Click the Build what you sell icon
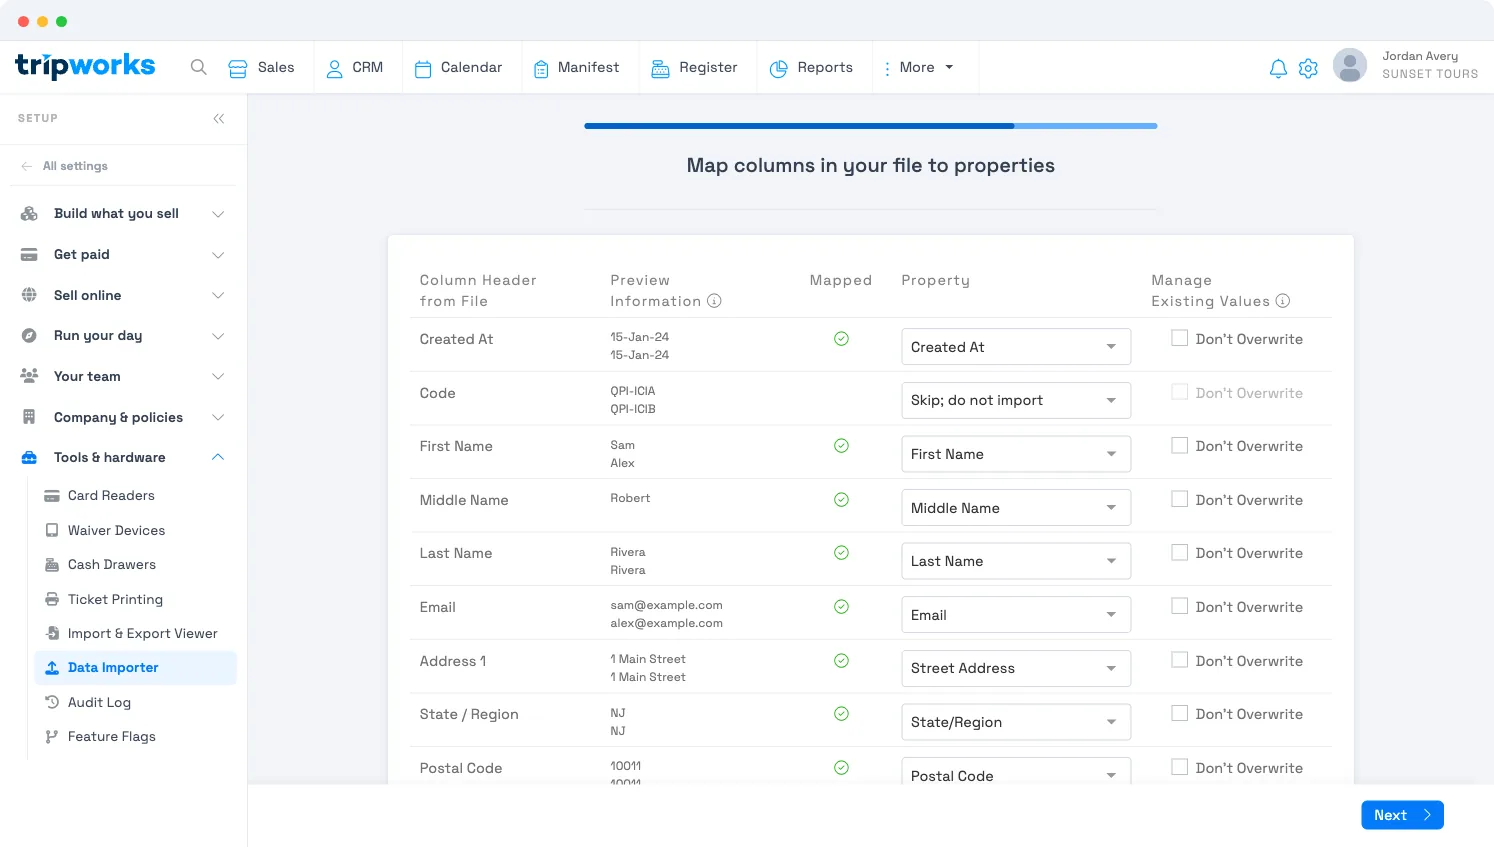Image resolution: width=1494 pixels, height=847 pixels. [x=29, y=213]
